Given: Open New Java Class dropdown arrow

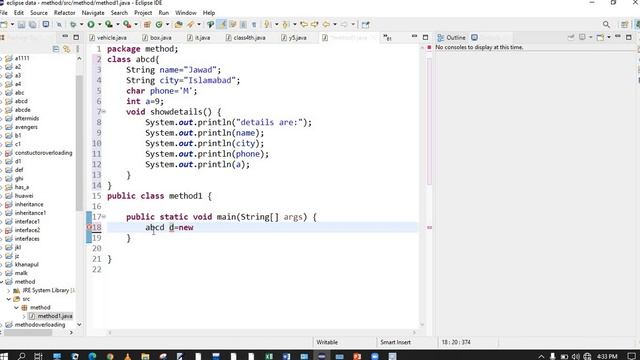Looking at the screenshot, I should click(x=167, y=24).
